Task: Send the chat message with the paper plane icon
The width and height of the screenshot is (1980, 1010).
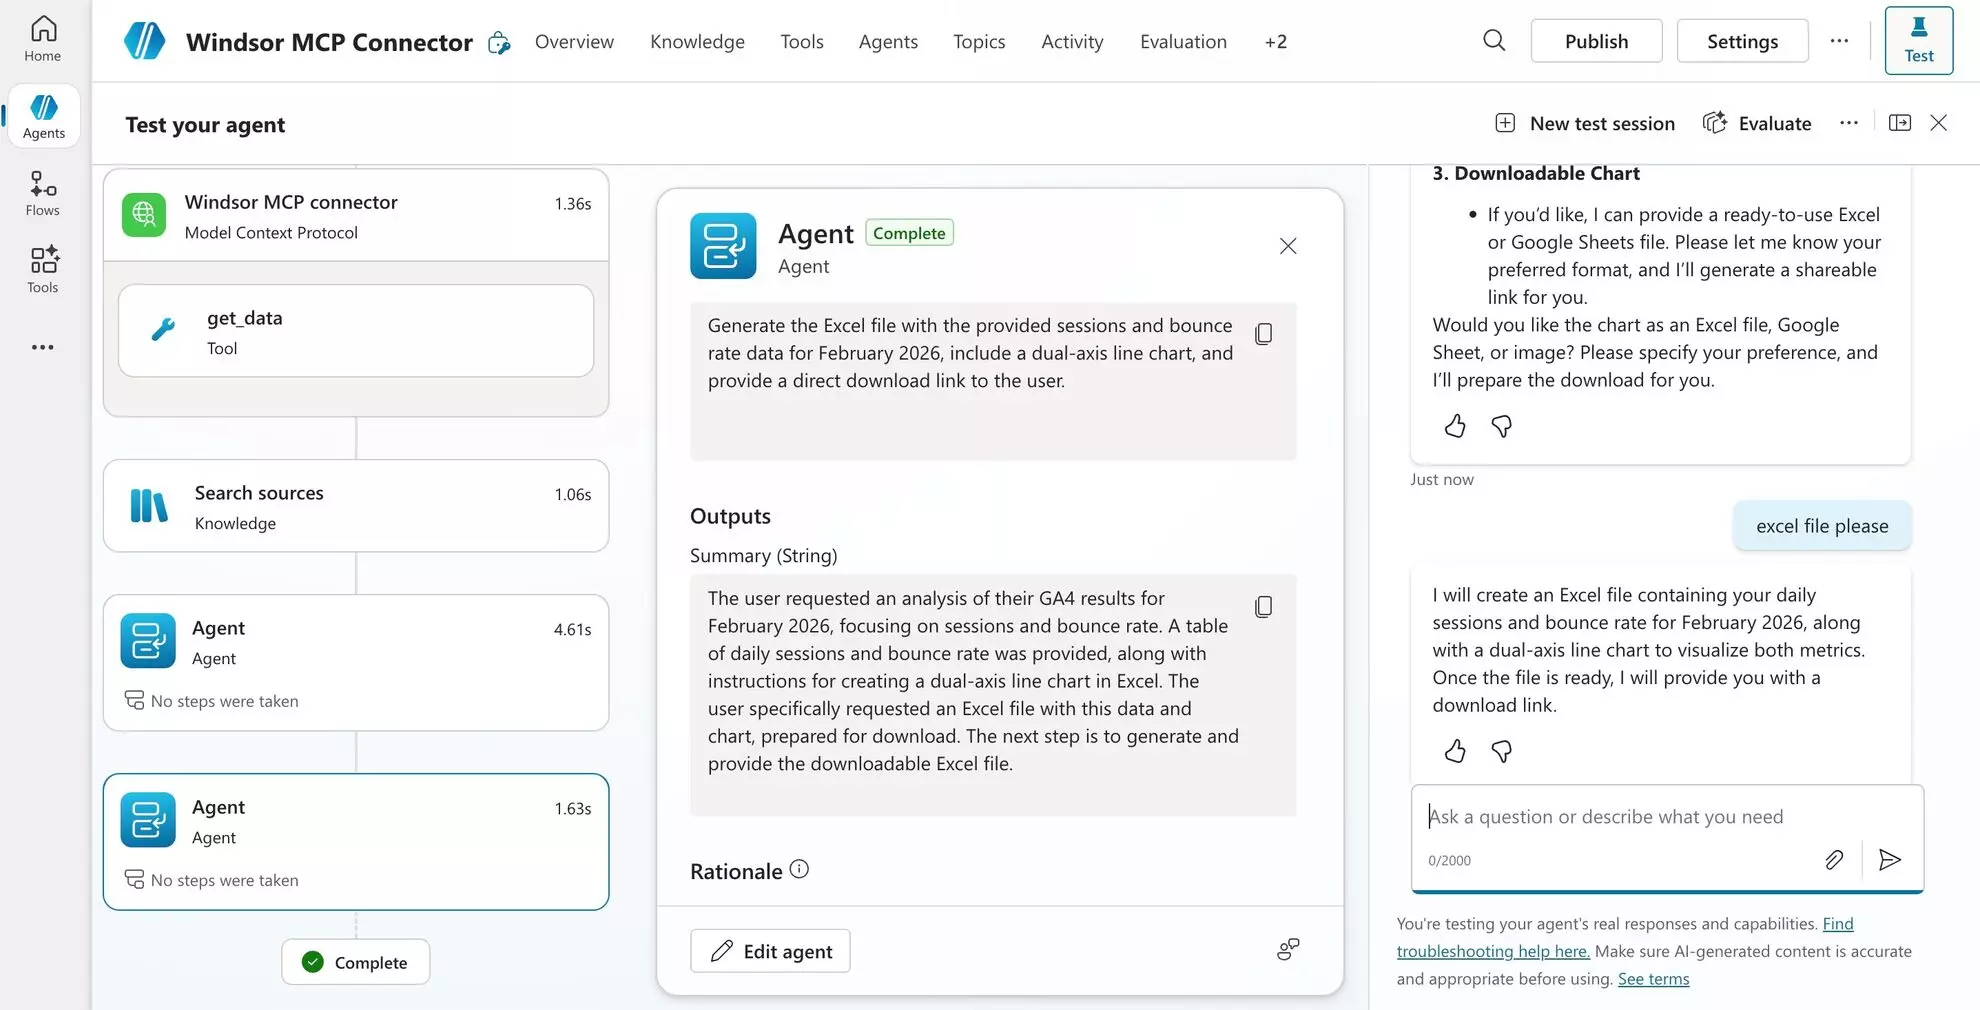Action: [1889, 860]
